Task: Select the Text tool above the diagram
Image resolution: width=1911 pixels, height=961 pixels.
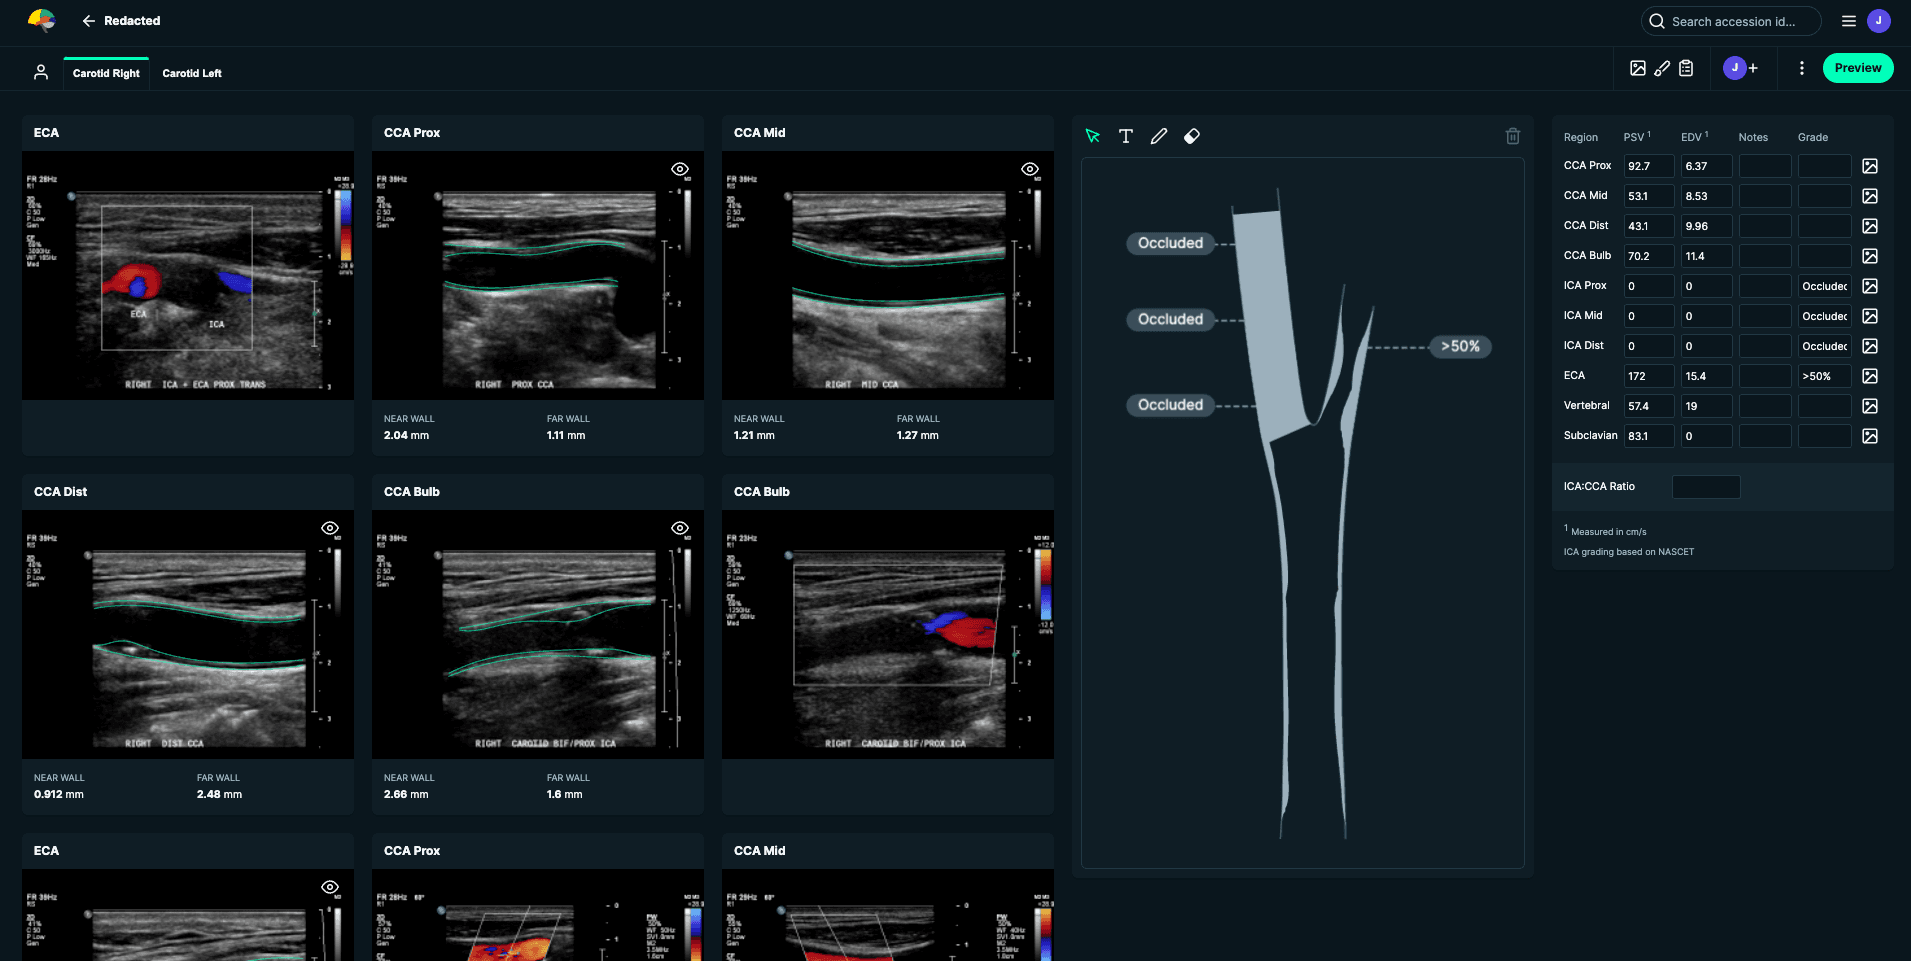Action: point(1125,136)
